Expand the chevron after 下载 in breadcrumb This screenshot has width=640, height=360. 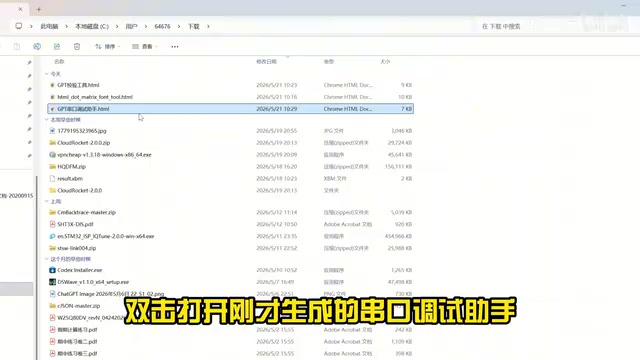[208, 26]
